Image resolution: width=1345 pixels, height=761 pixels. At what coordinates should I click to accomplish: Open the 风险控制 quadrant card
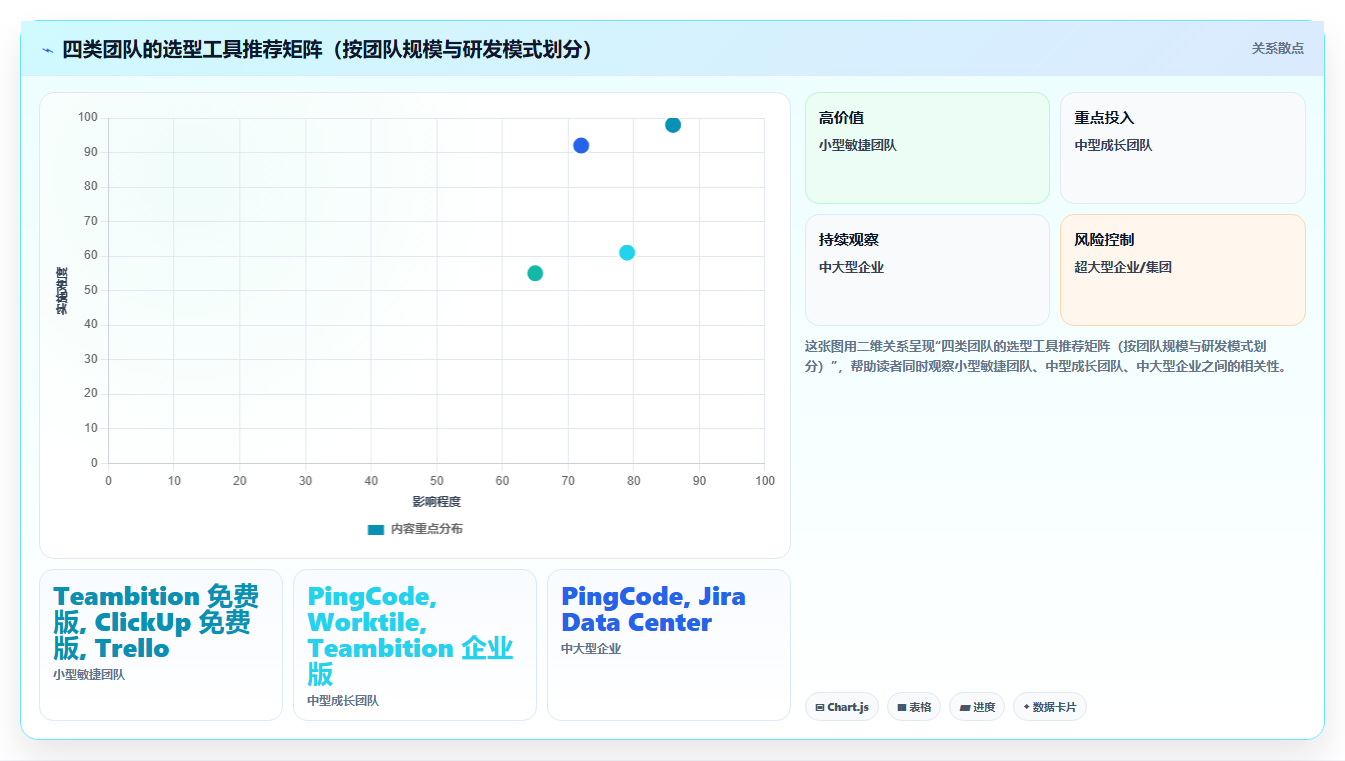click(1183, 270)
